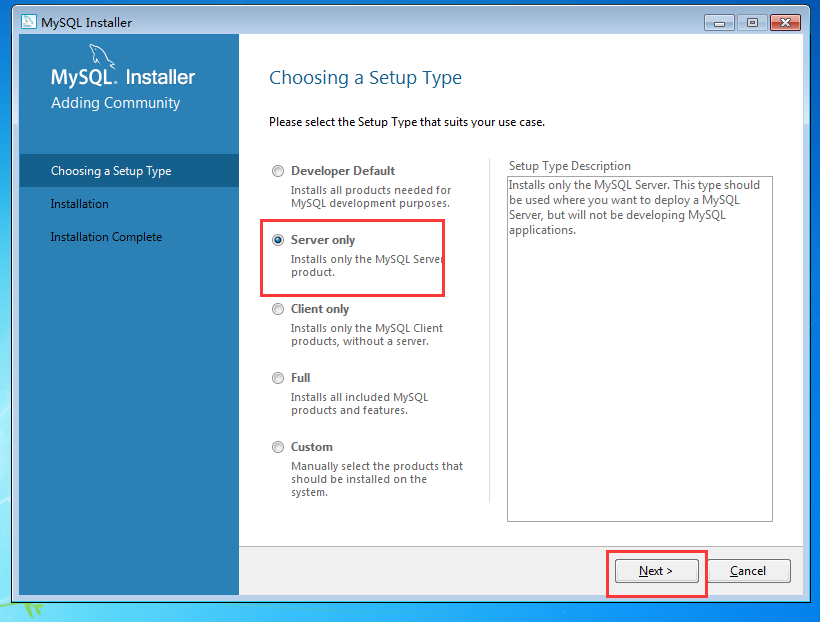Click the 'Adding Community' subtitle text
This screenshot has height=622, width=820.
click(x=116, y=103)
